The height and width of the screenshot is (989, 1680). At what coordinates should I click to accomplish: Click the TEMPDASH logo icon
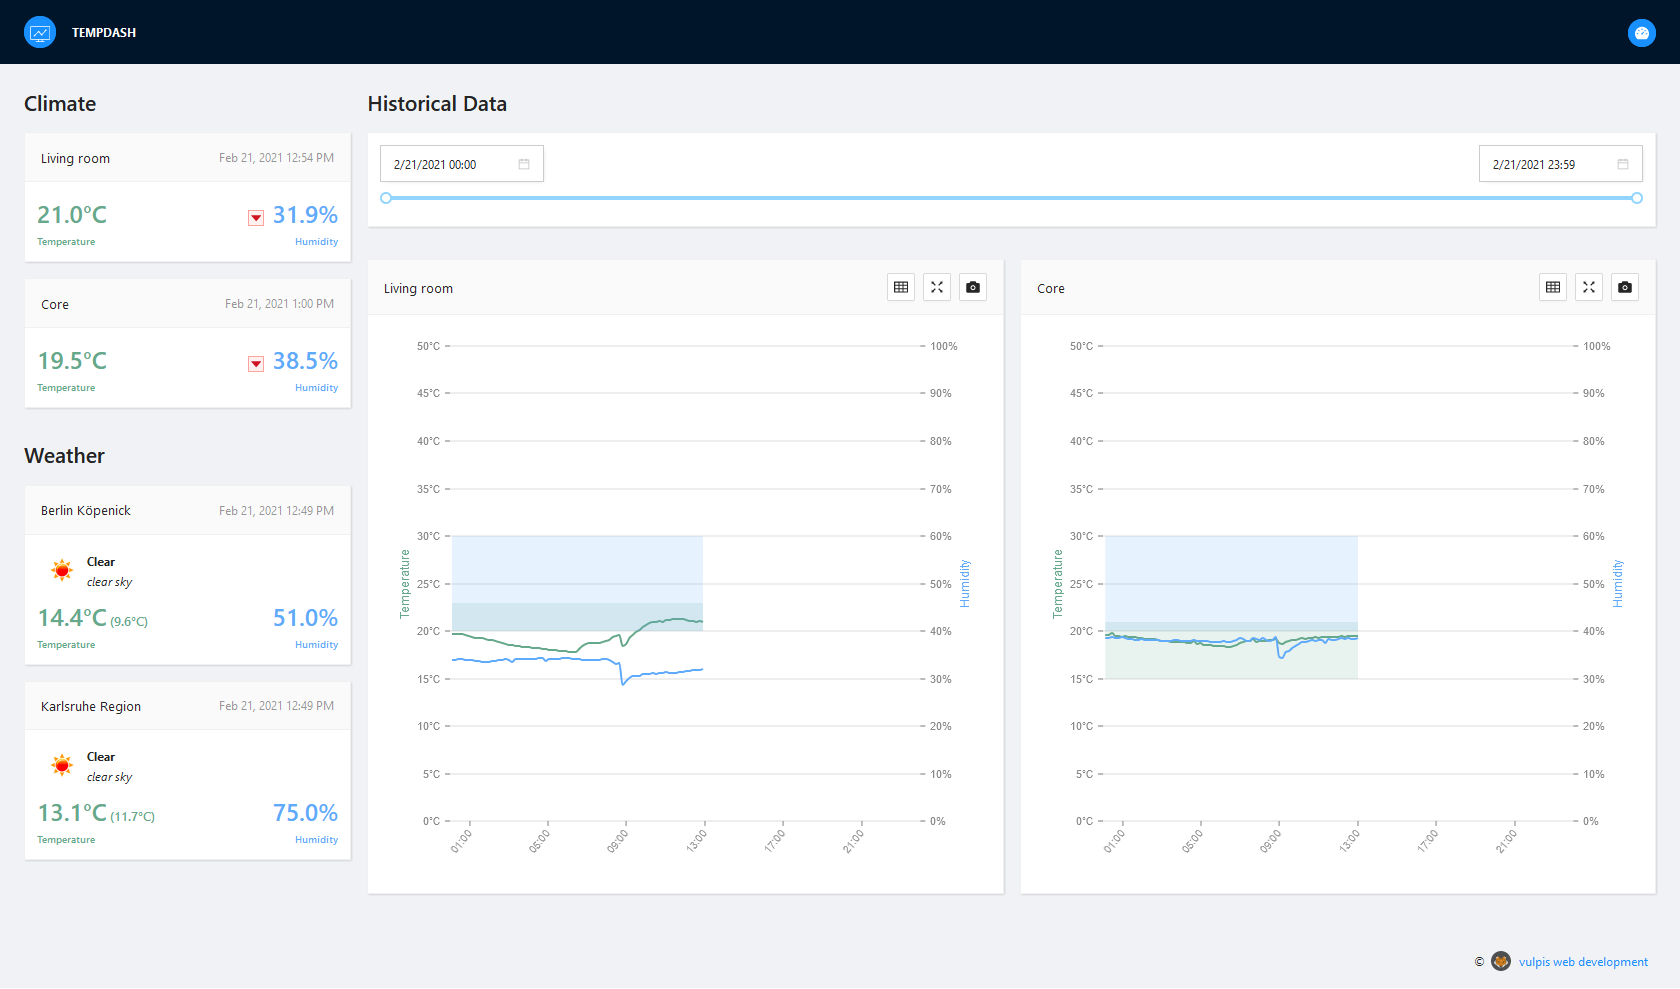coord(40,32)
